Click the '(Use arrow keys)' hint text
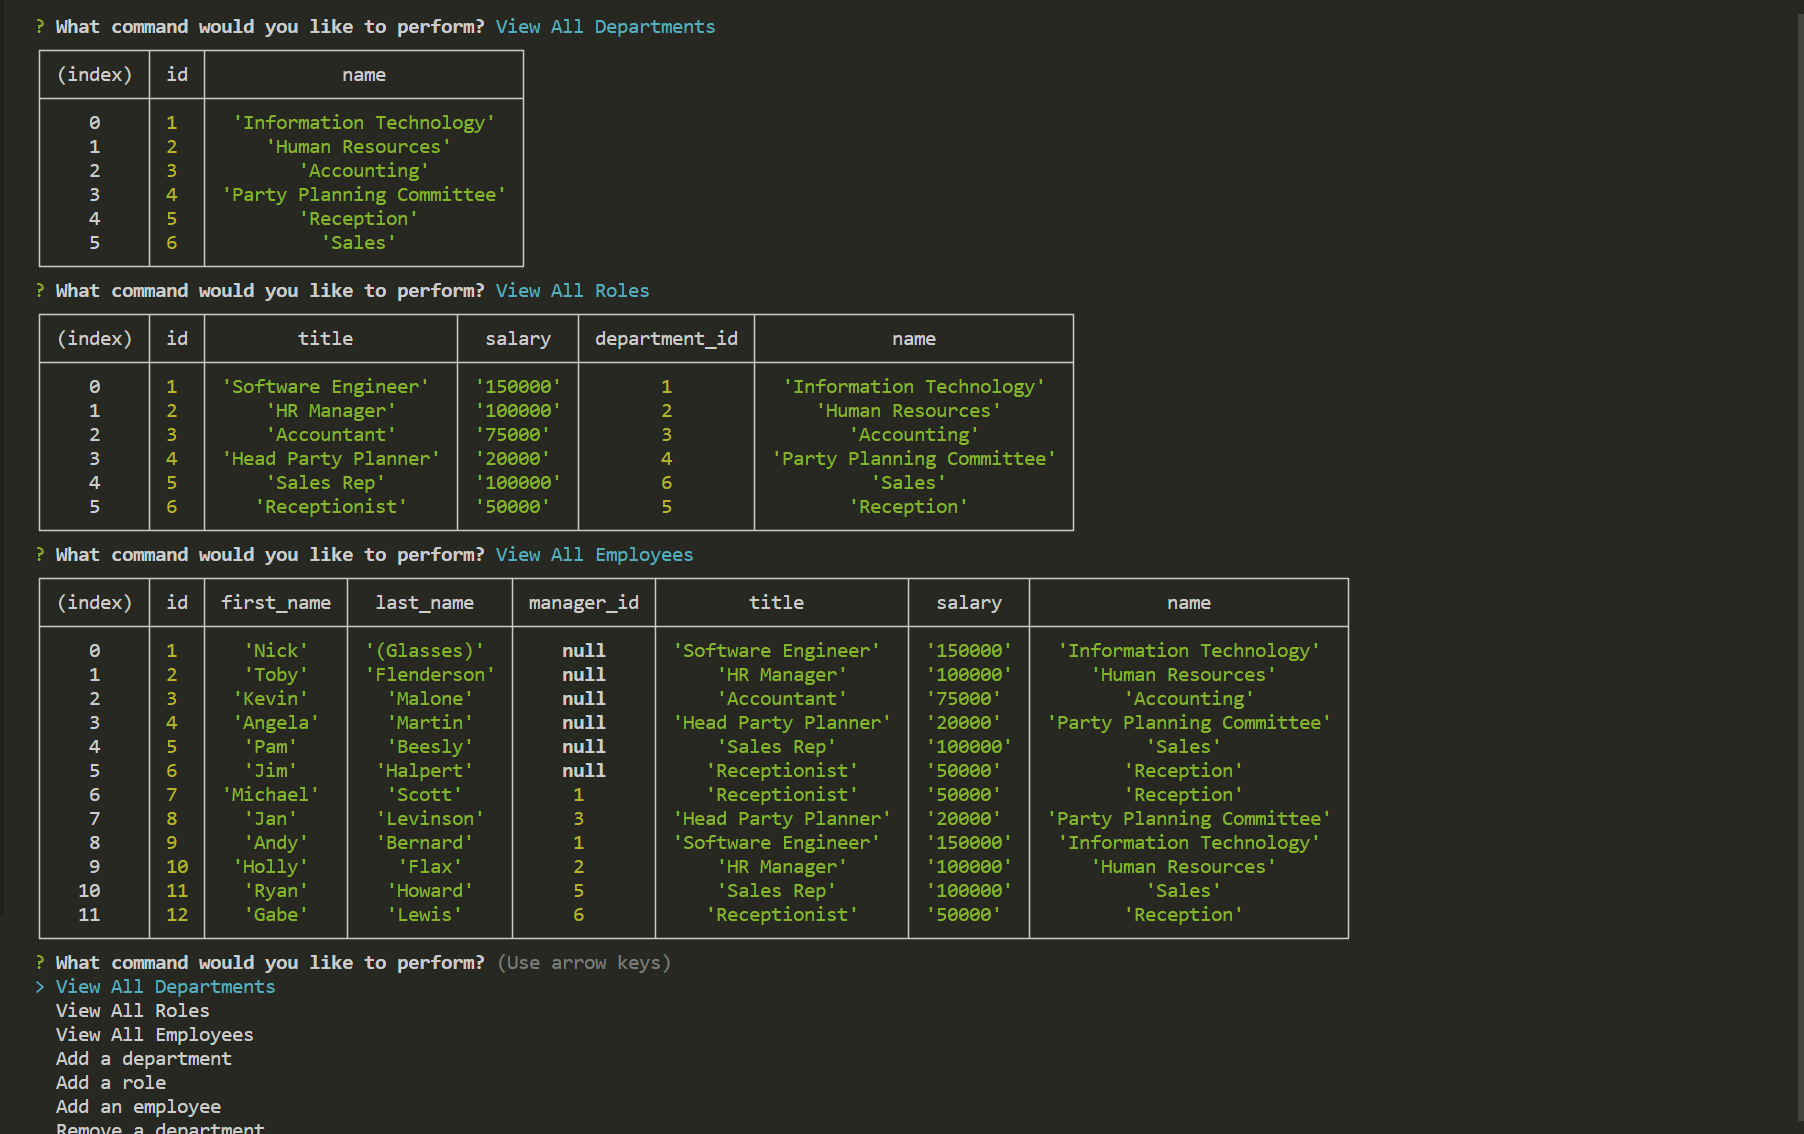1804x1134 pixels. pos(584,962)
